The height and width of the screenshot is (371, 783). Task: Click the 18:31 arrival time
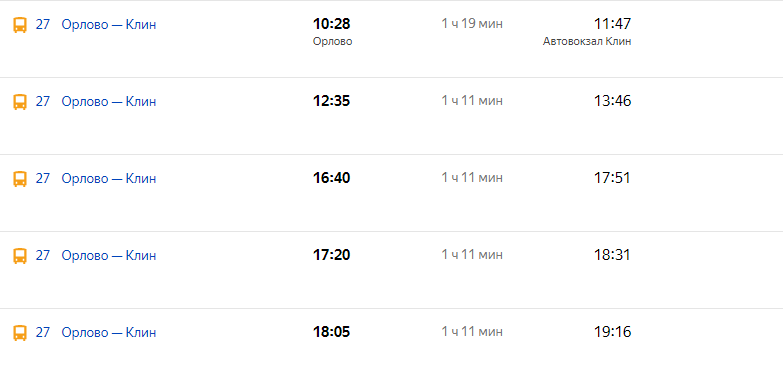612,255
